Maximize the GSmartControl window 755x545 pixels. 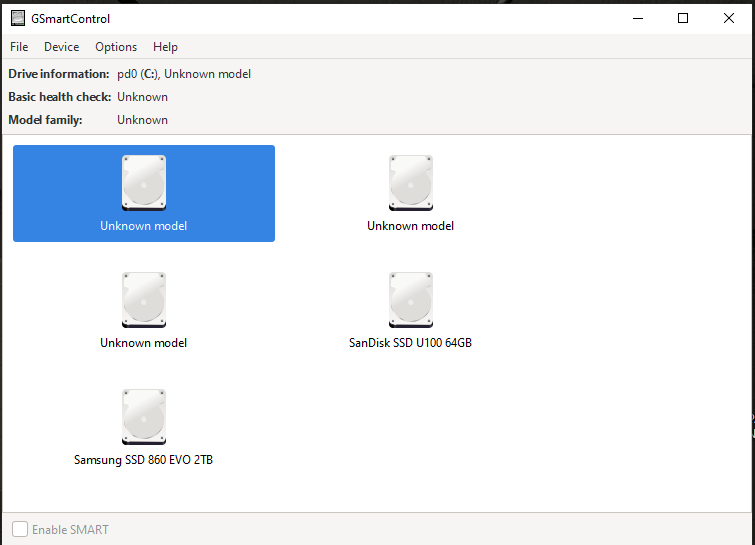coord(683,18)
